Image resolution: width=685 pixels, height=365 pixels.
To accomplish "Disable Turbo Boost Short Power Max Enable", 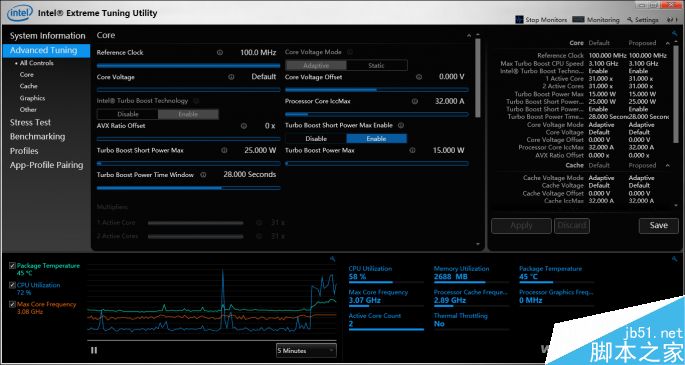I will tap(316, 139).
